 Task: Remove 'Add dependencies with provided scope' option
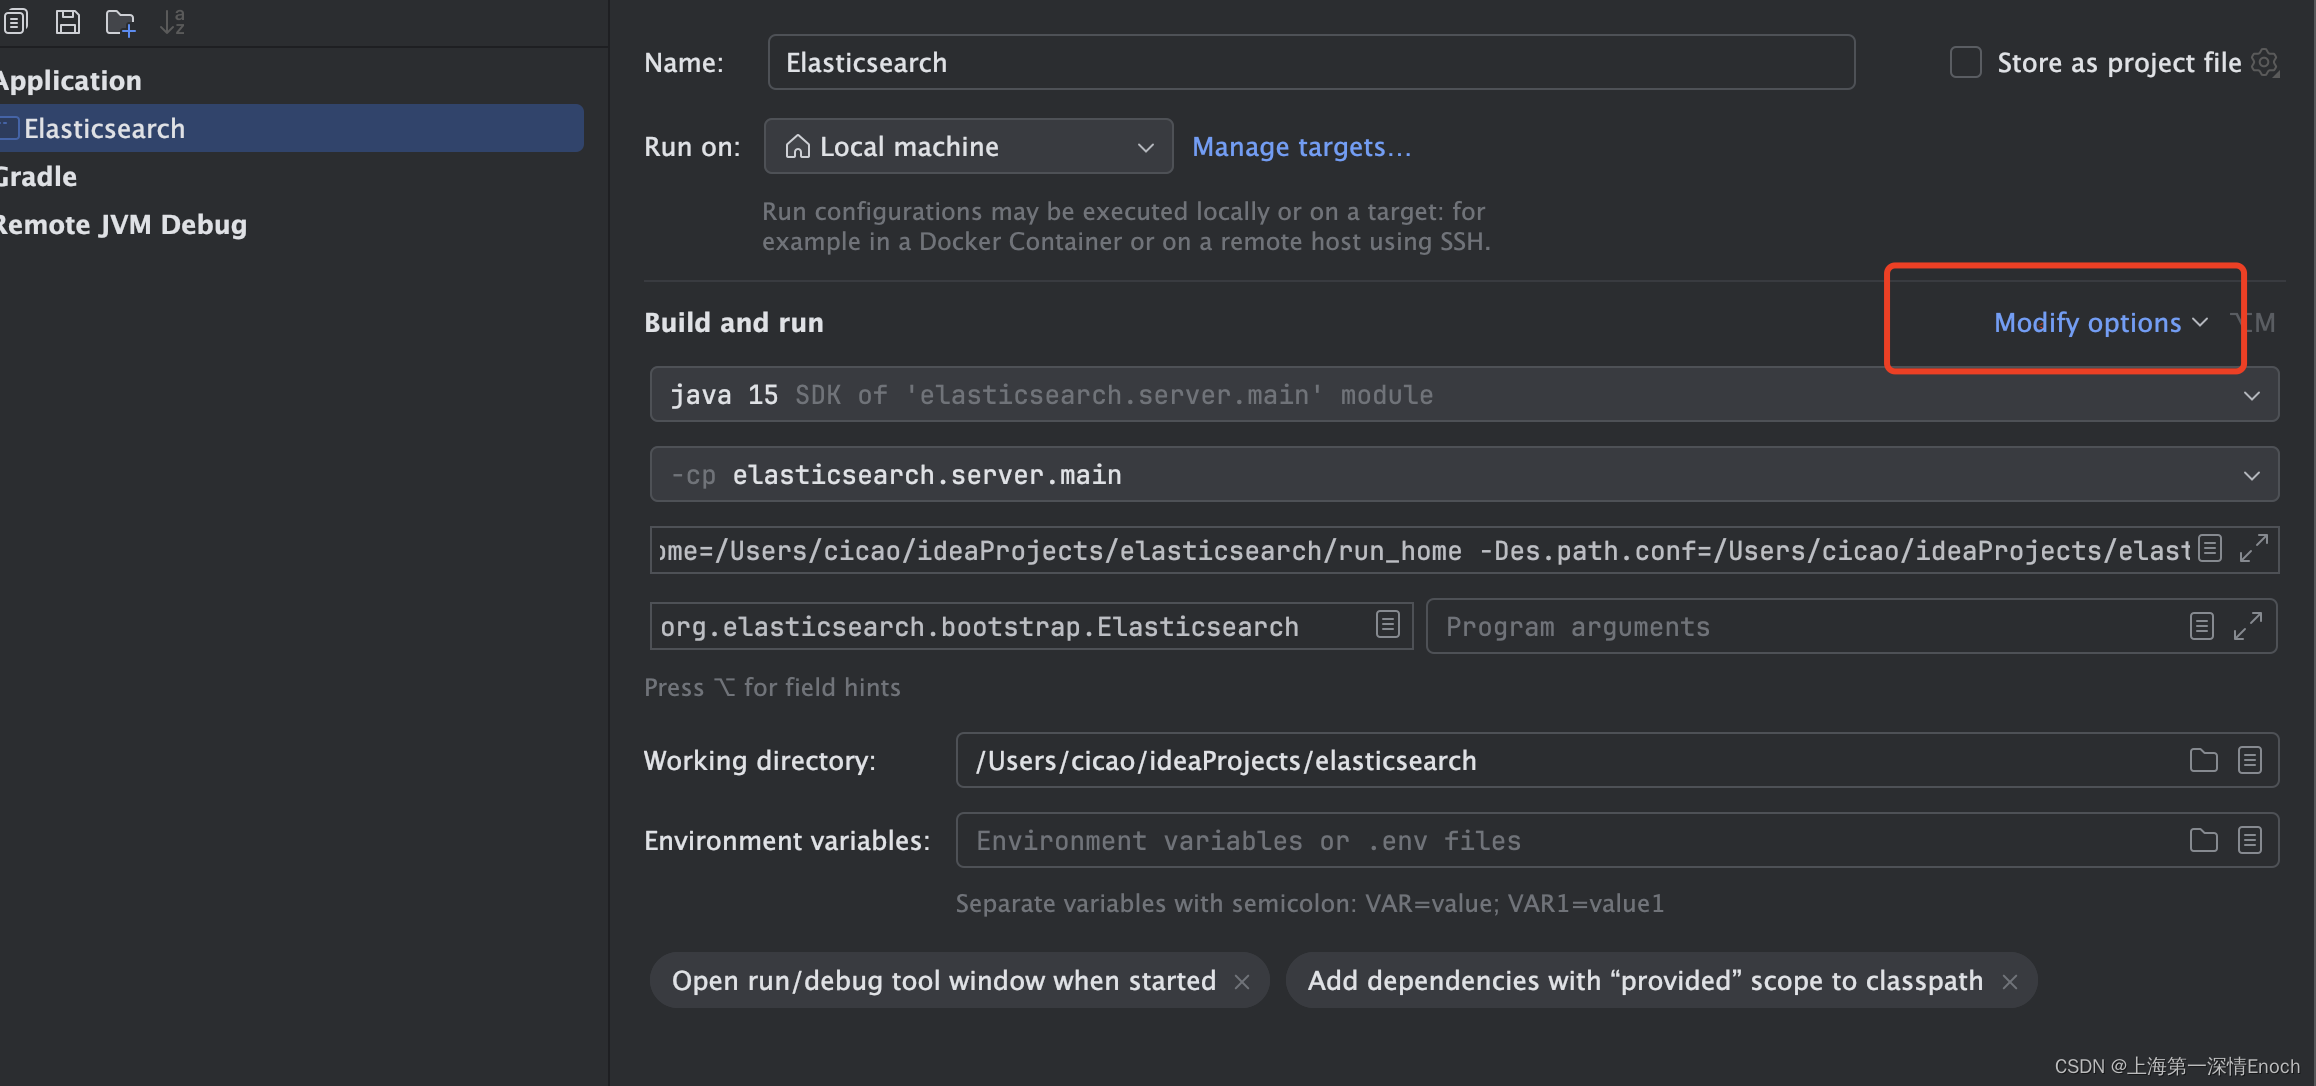(x=2010, y=982)
